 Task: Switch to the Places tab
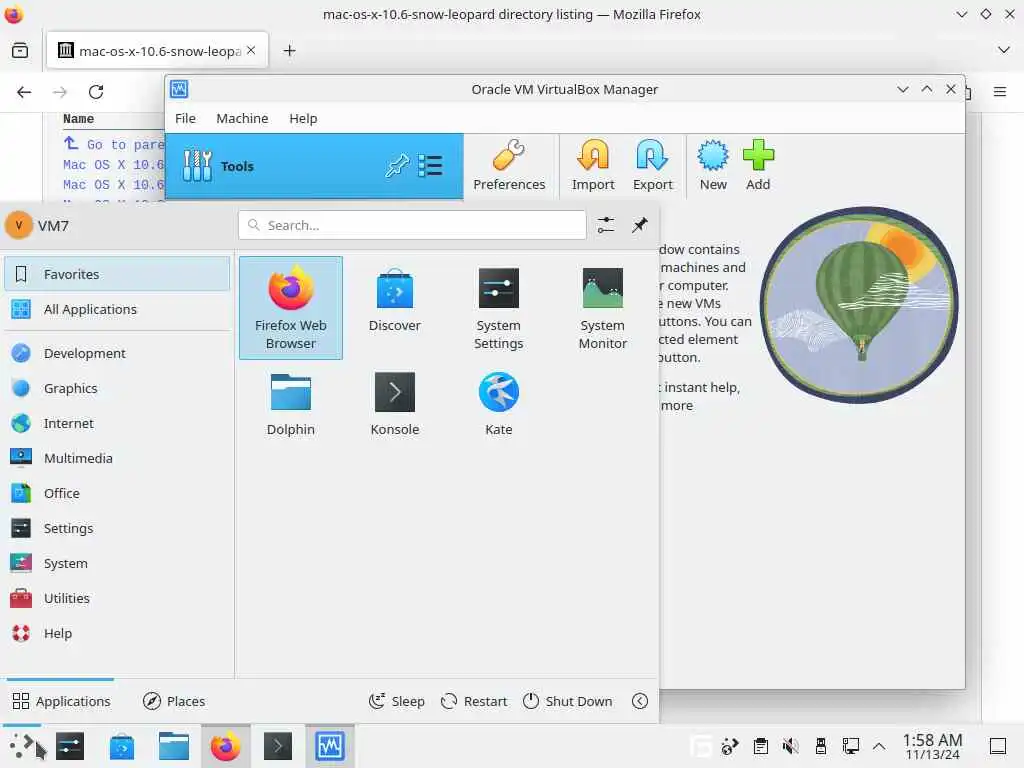click(174, 701)
